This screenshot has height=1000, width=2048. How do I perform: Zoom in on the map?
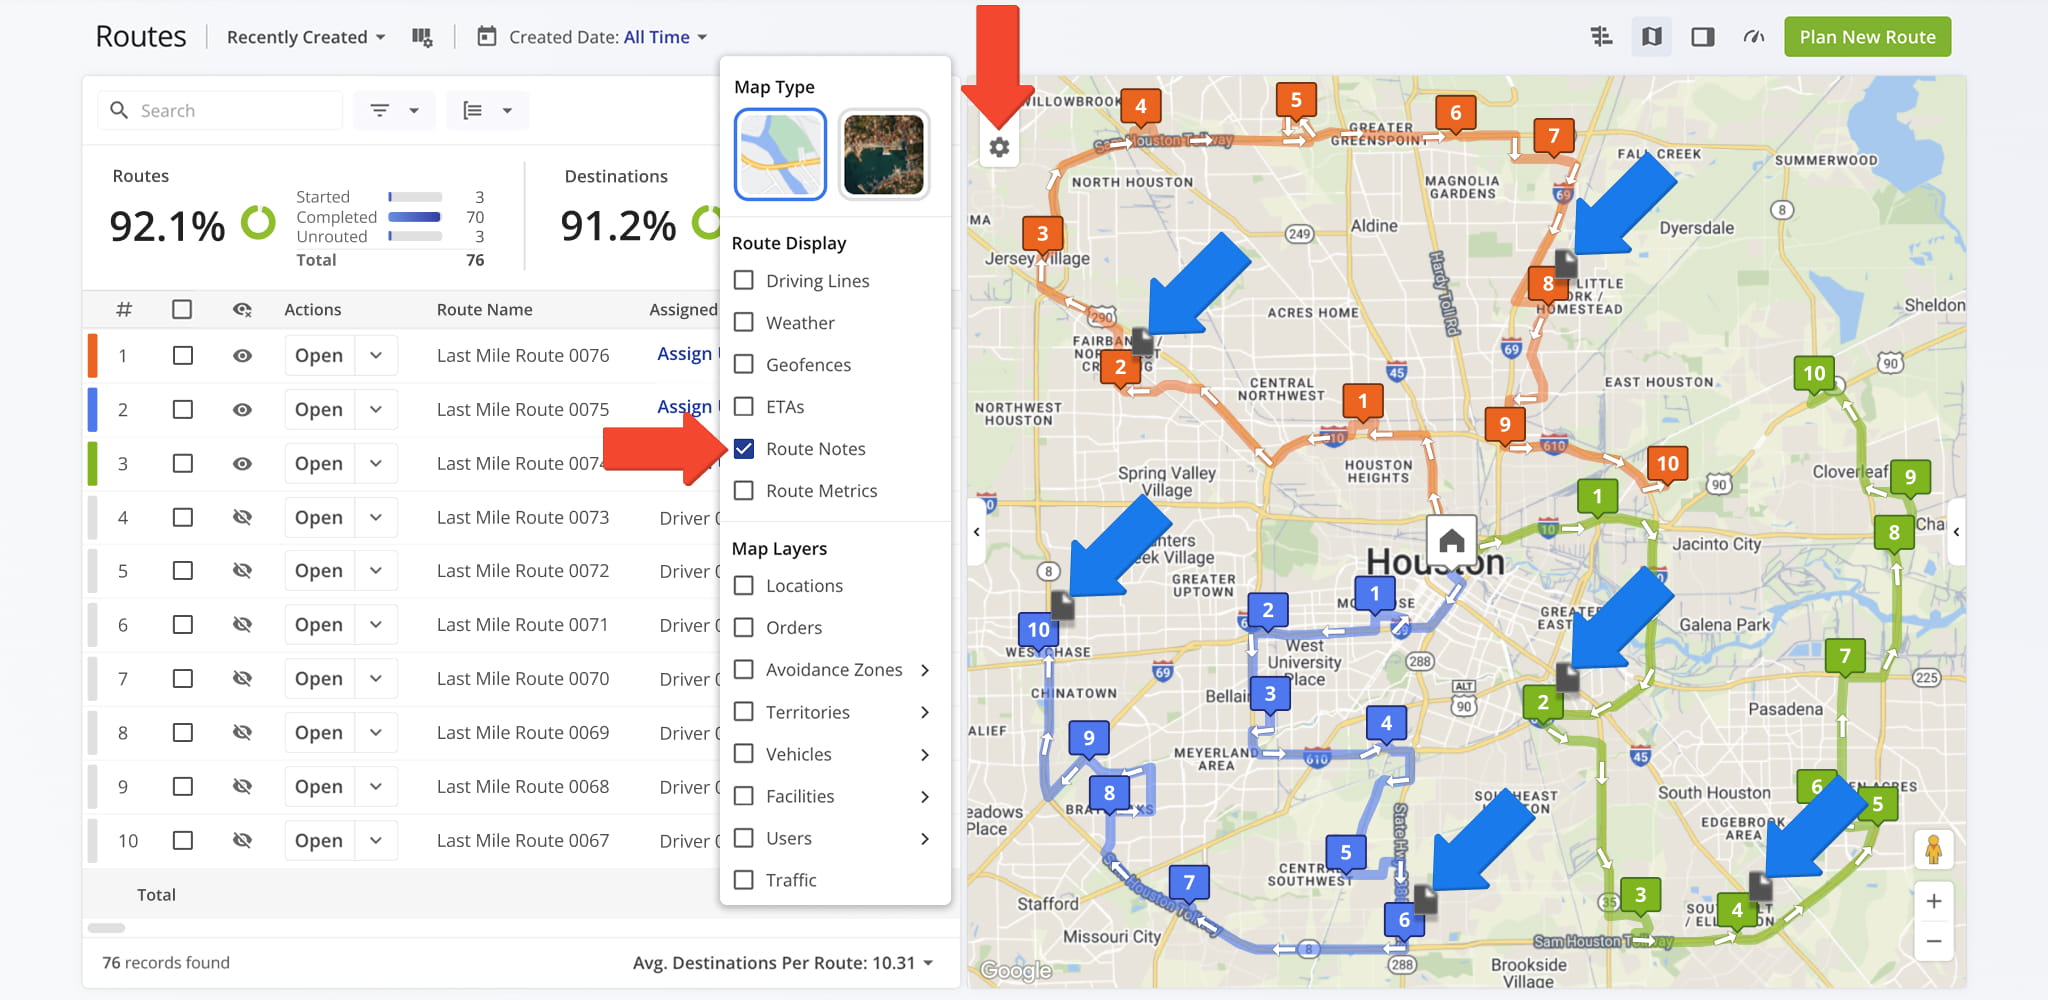tap(1933, 901)
